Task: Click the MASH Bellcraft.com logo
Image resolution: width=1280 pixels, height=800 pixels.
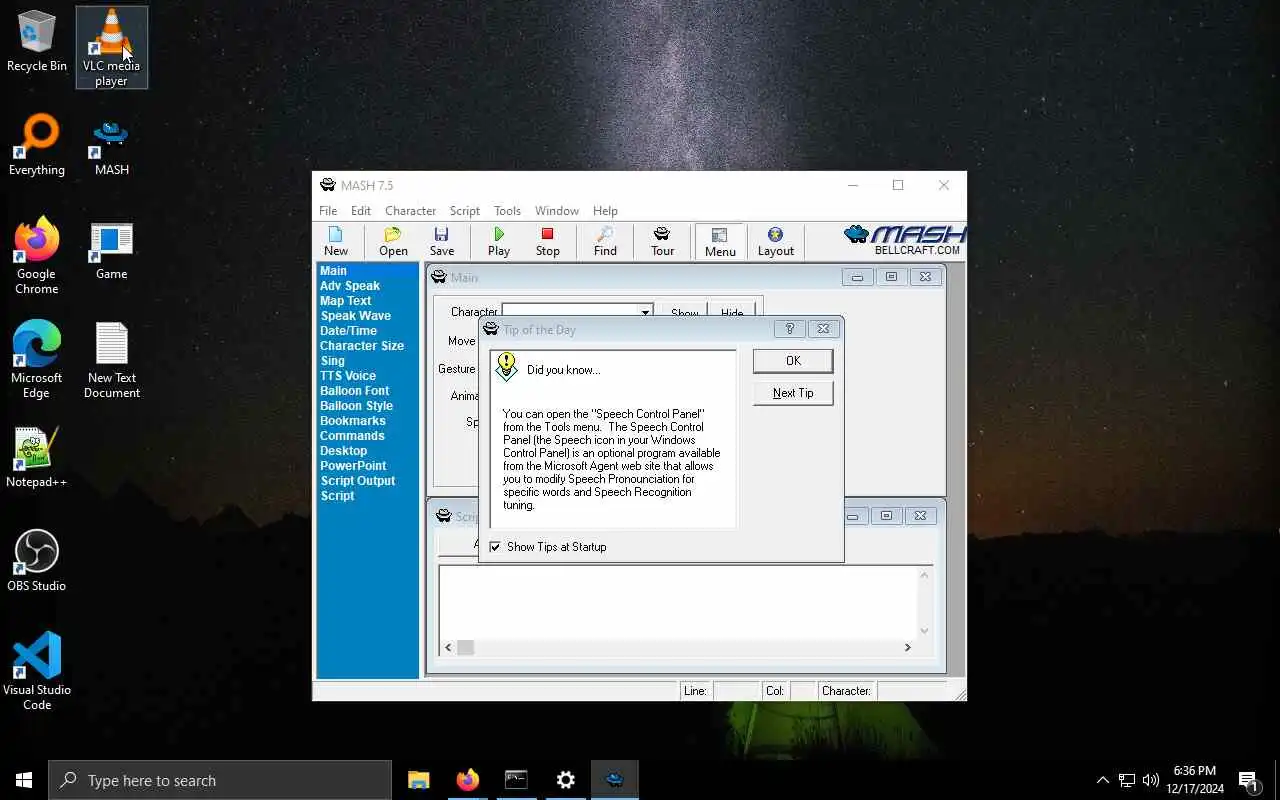Action: [904, 240]
